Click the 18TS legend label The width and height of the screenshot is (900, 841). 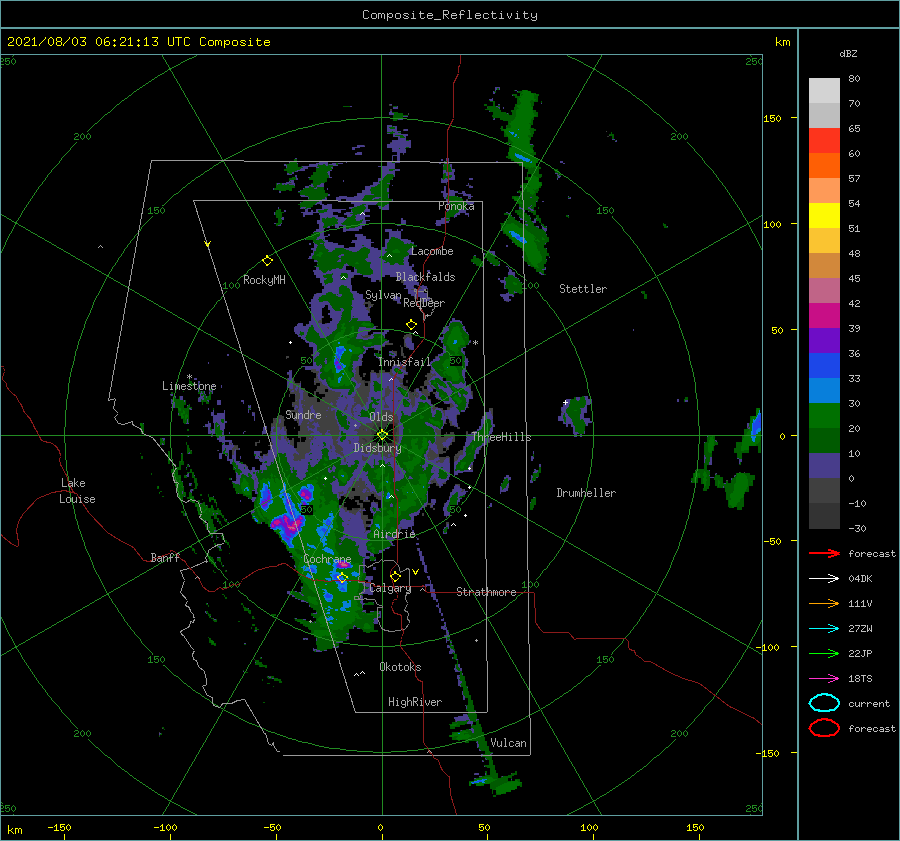[x=860, y=679]
